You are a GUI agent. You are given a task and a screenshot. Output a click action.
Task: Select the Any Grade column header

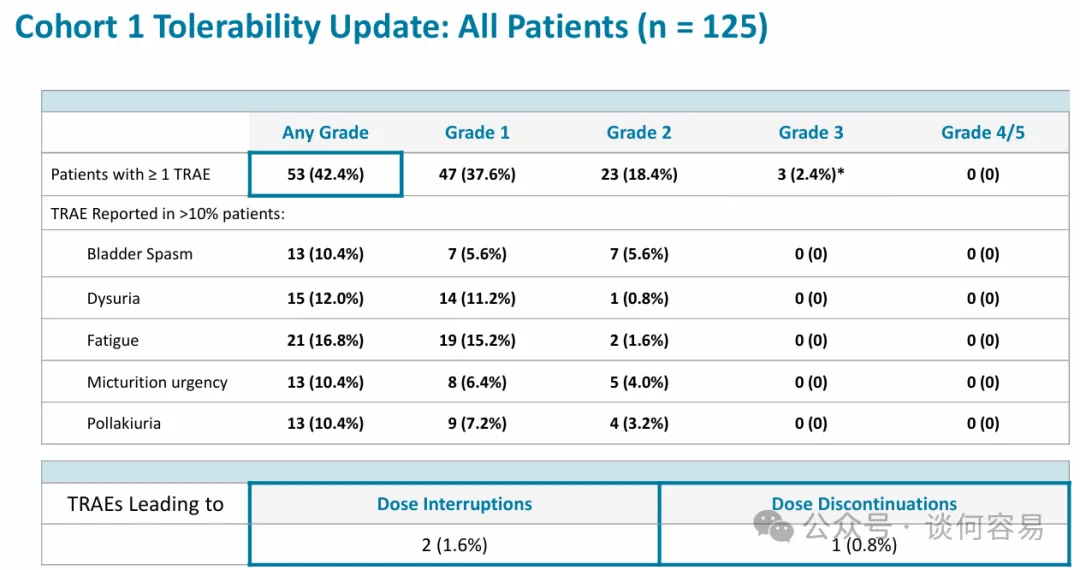(x=325, y=133)
